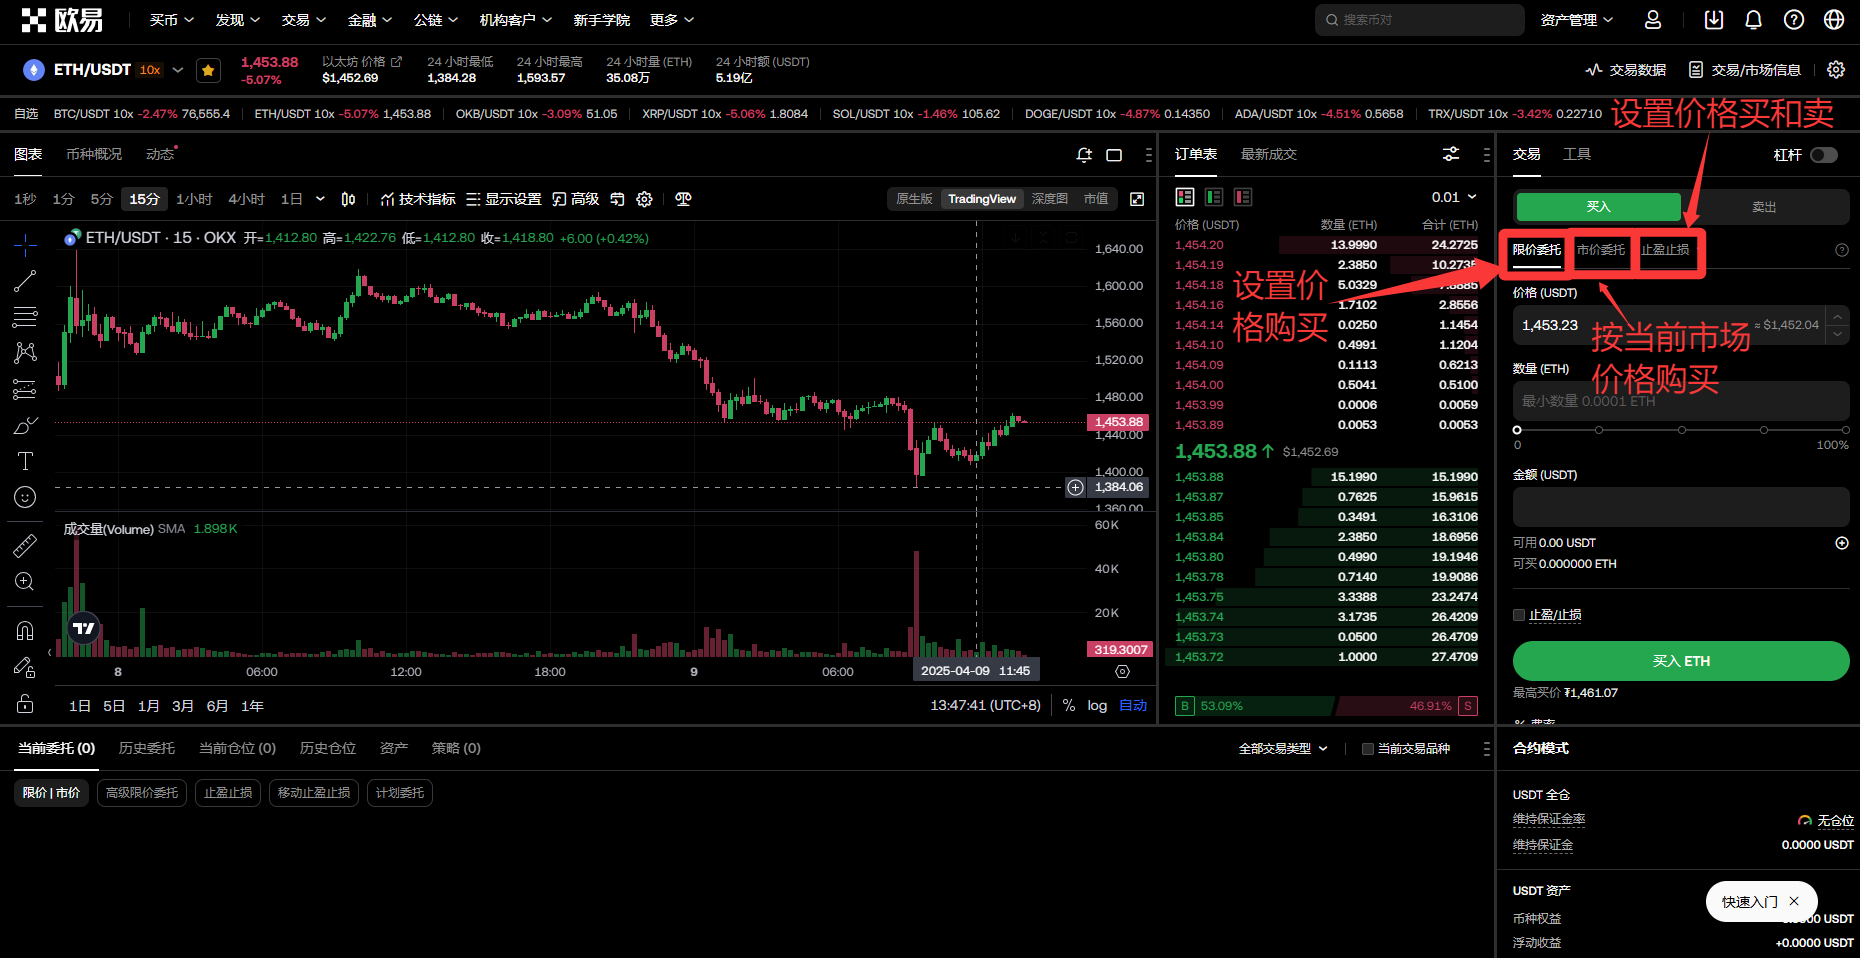
Task: Expand the 买币 menu
Action: pos(172,20)
